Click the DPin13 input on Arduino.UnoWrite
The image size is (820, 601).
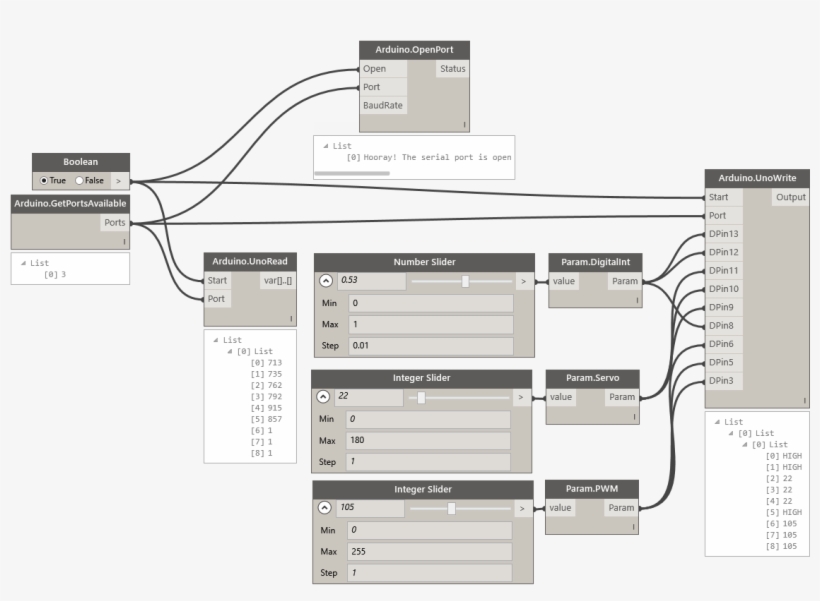[x=724, y=234]
